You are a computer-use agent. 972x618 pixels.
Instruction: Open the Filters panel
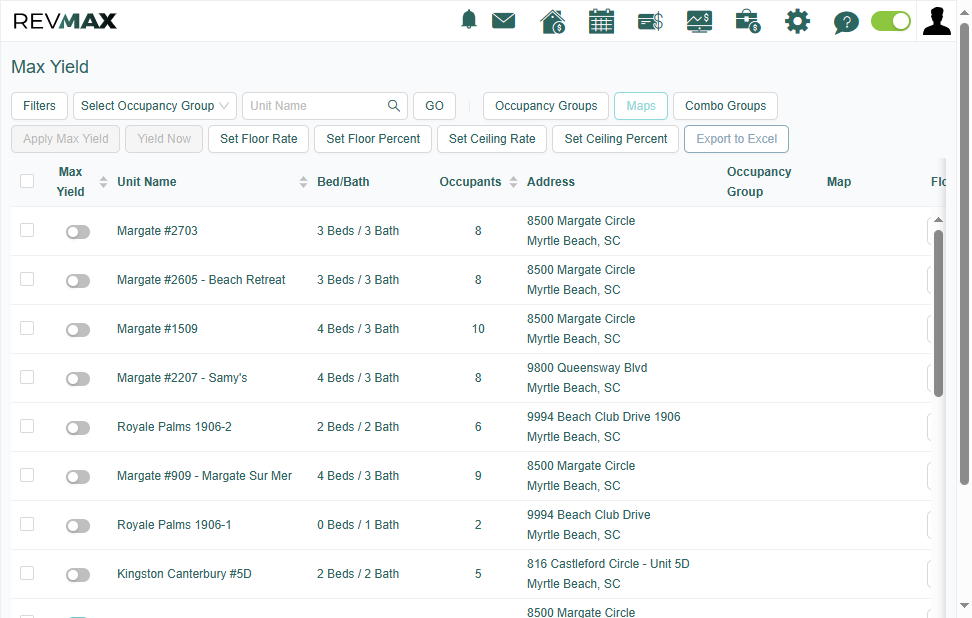point(39,106)
